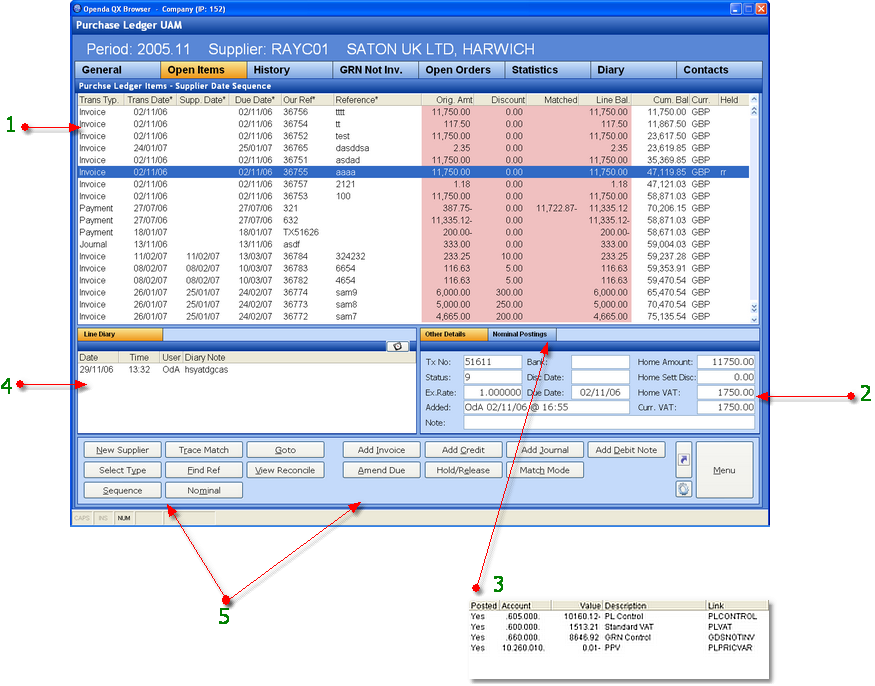Screen dimensions: 875x686
Task: Open the GRN Not Inv. tab
Action: [x=376, y=70]
